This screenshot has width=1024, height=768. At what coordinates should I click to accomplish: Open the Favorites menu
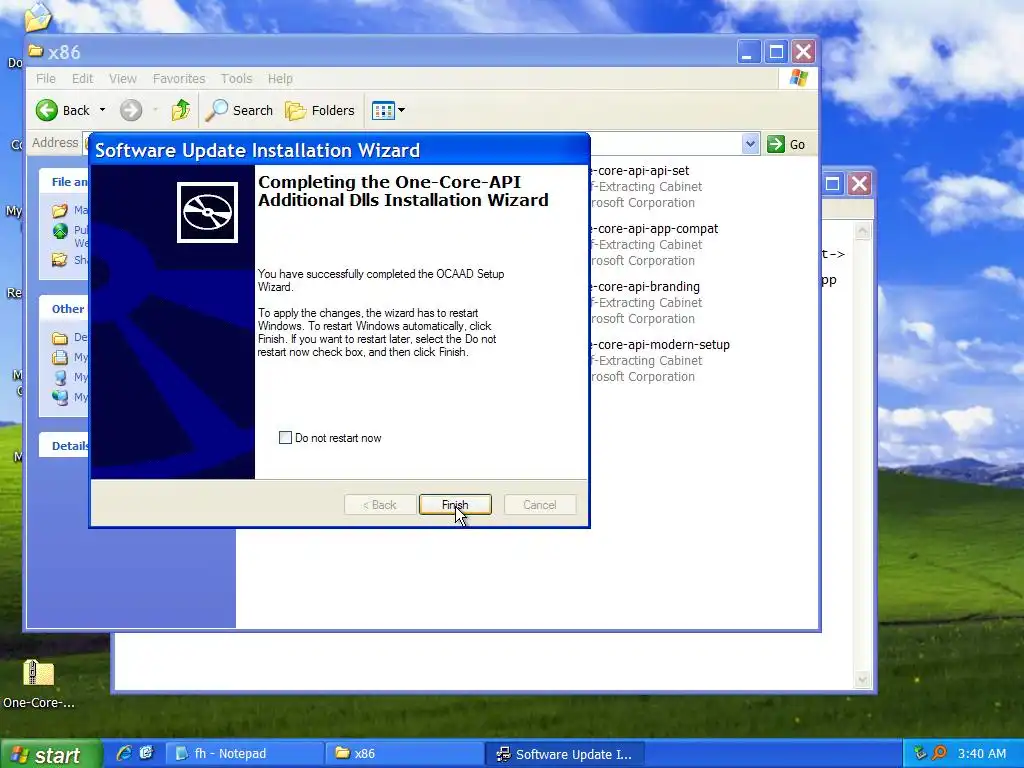pos(179,78)
